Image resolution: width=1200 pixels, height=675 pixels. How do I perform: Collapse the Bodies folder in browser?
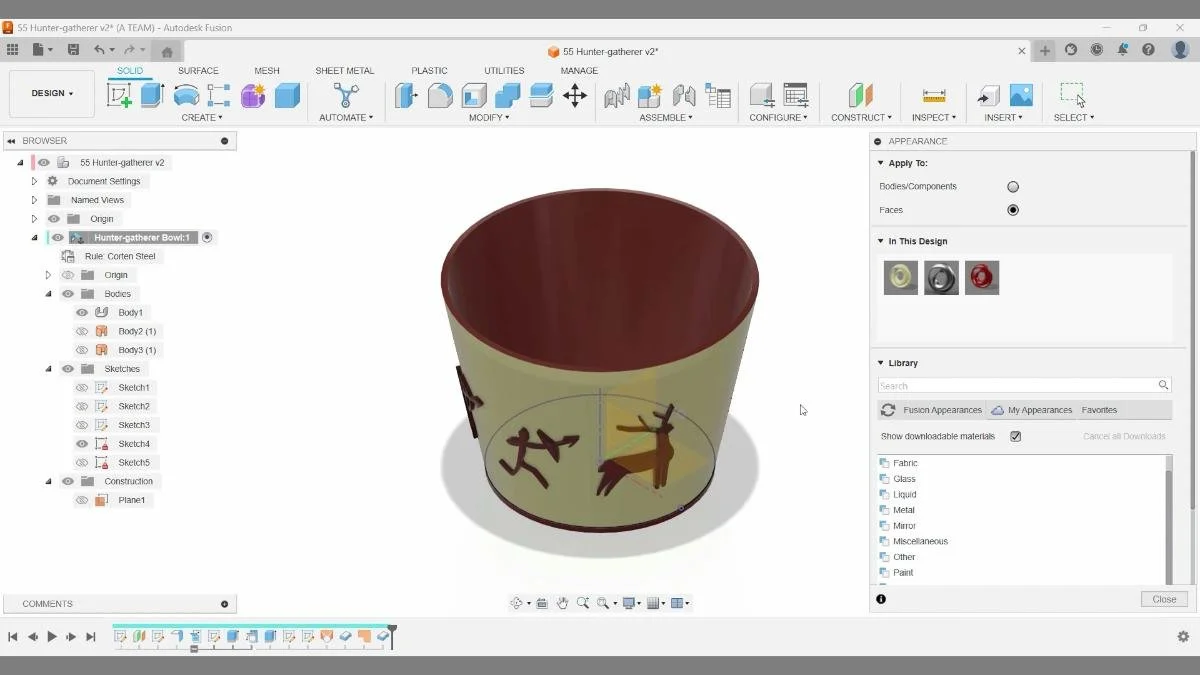[x=48, y=293]
